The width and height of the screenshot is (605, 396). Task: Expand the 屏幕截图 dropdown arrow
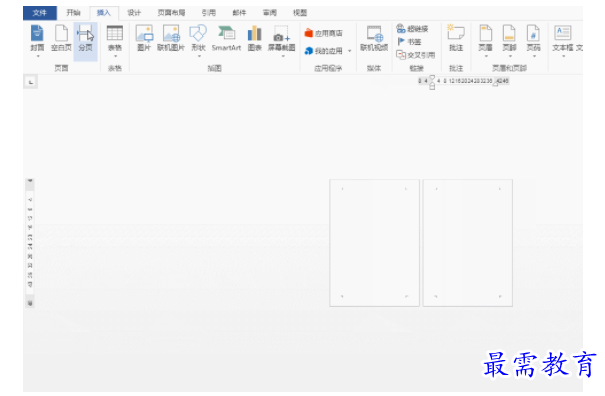283,56
